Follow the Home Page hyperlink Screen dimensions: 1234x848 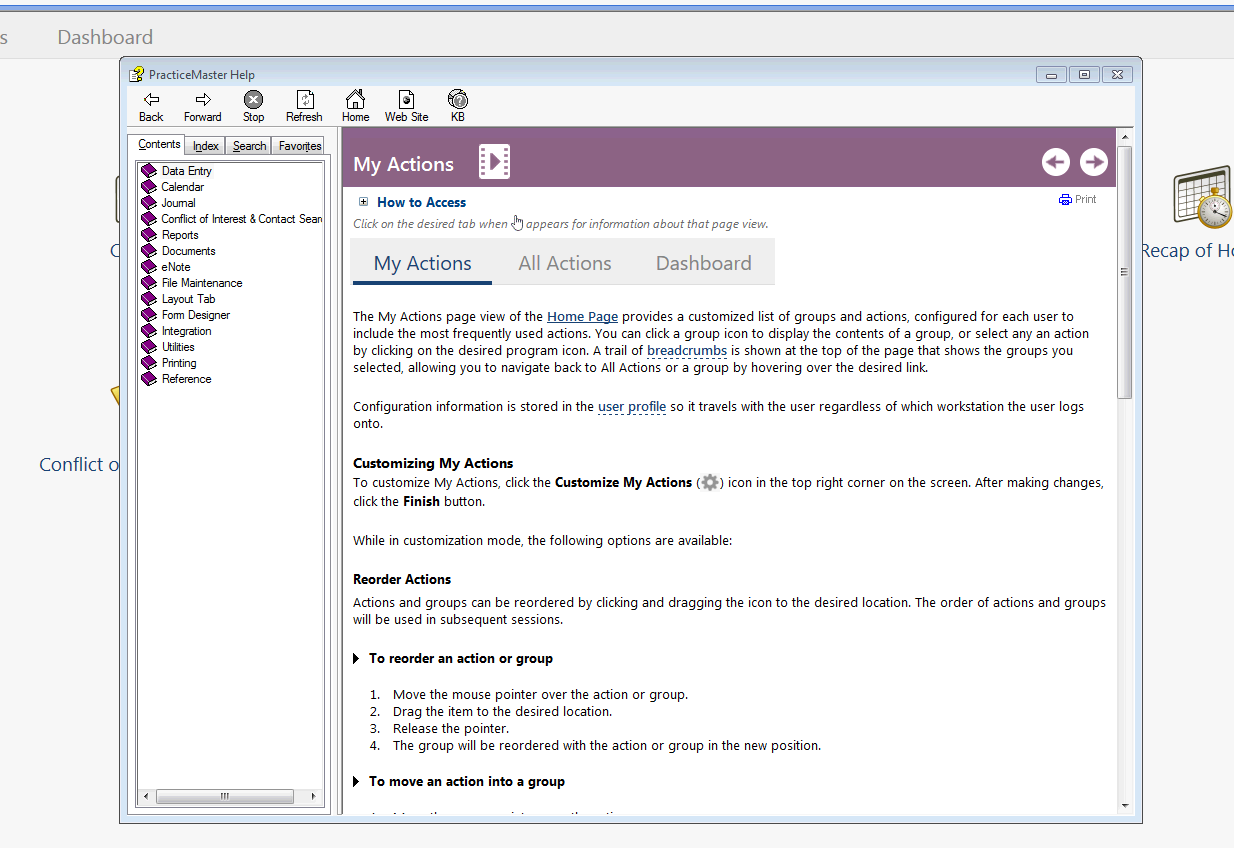click(582, 317)
